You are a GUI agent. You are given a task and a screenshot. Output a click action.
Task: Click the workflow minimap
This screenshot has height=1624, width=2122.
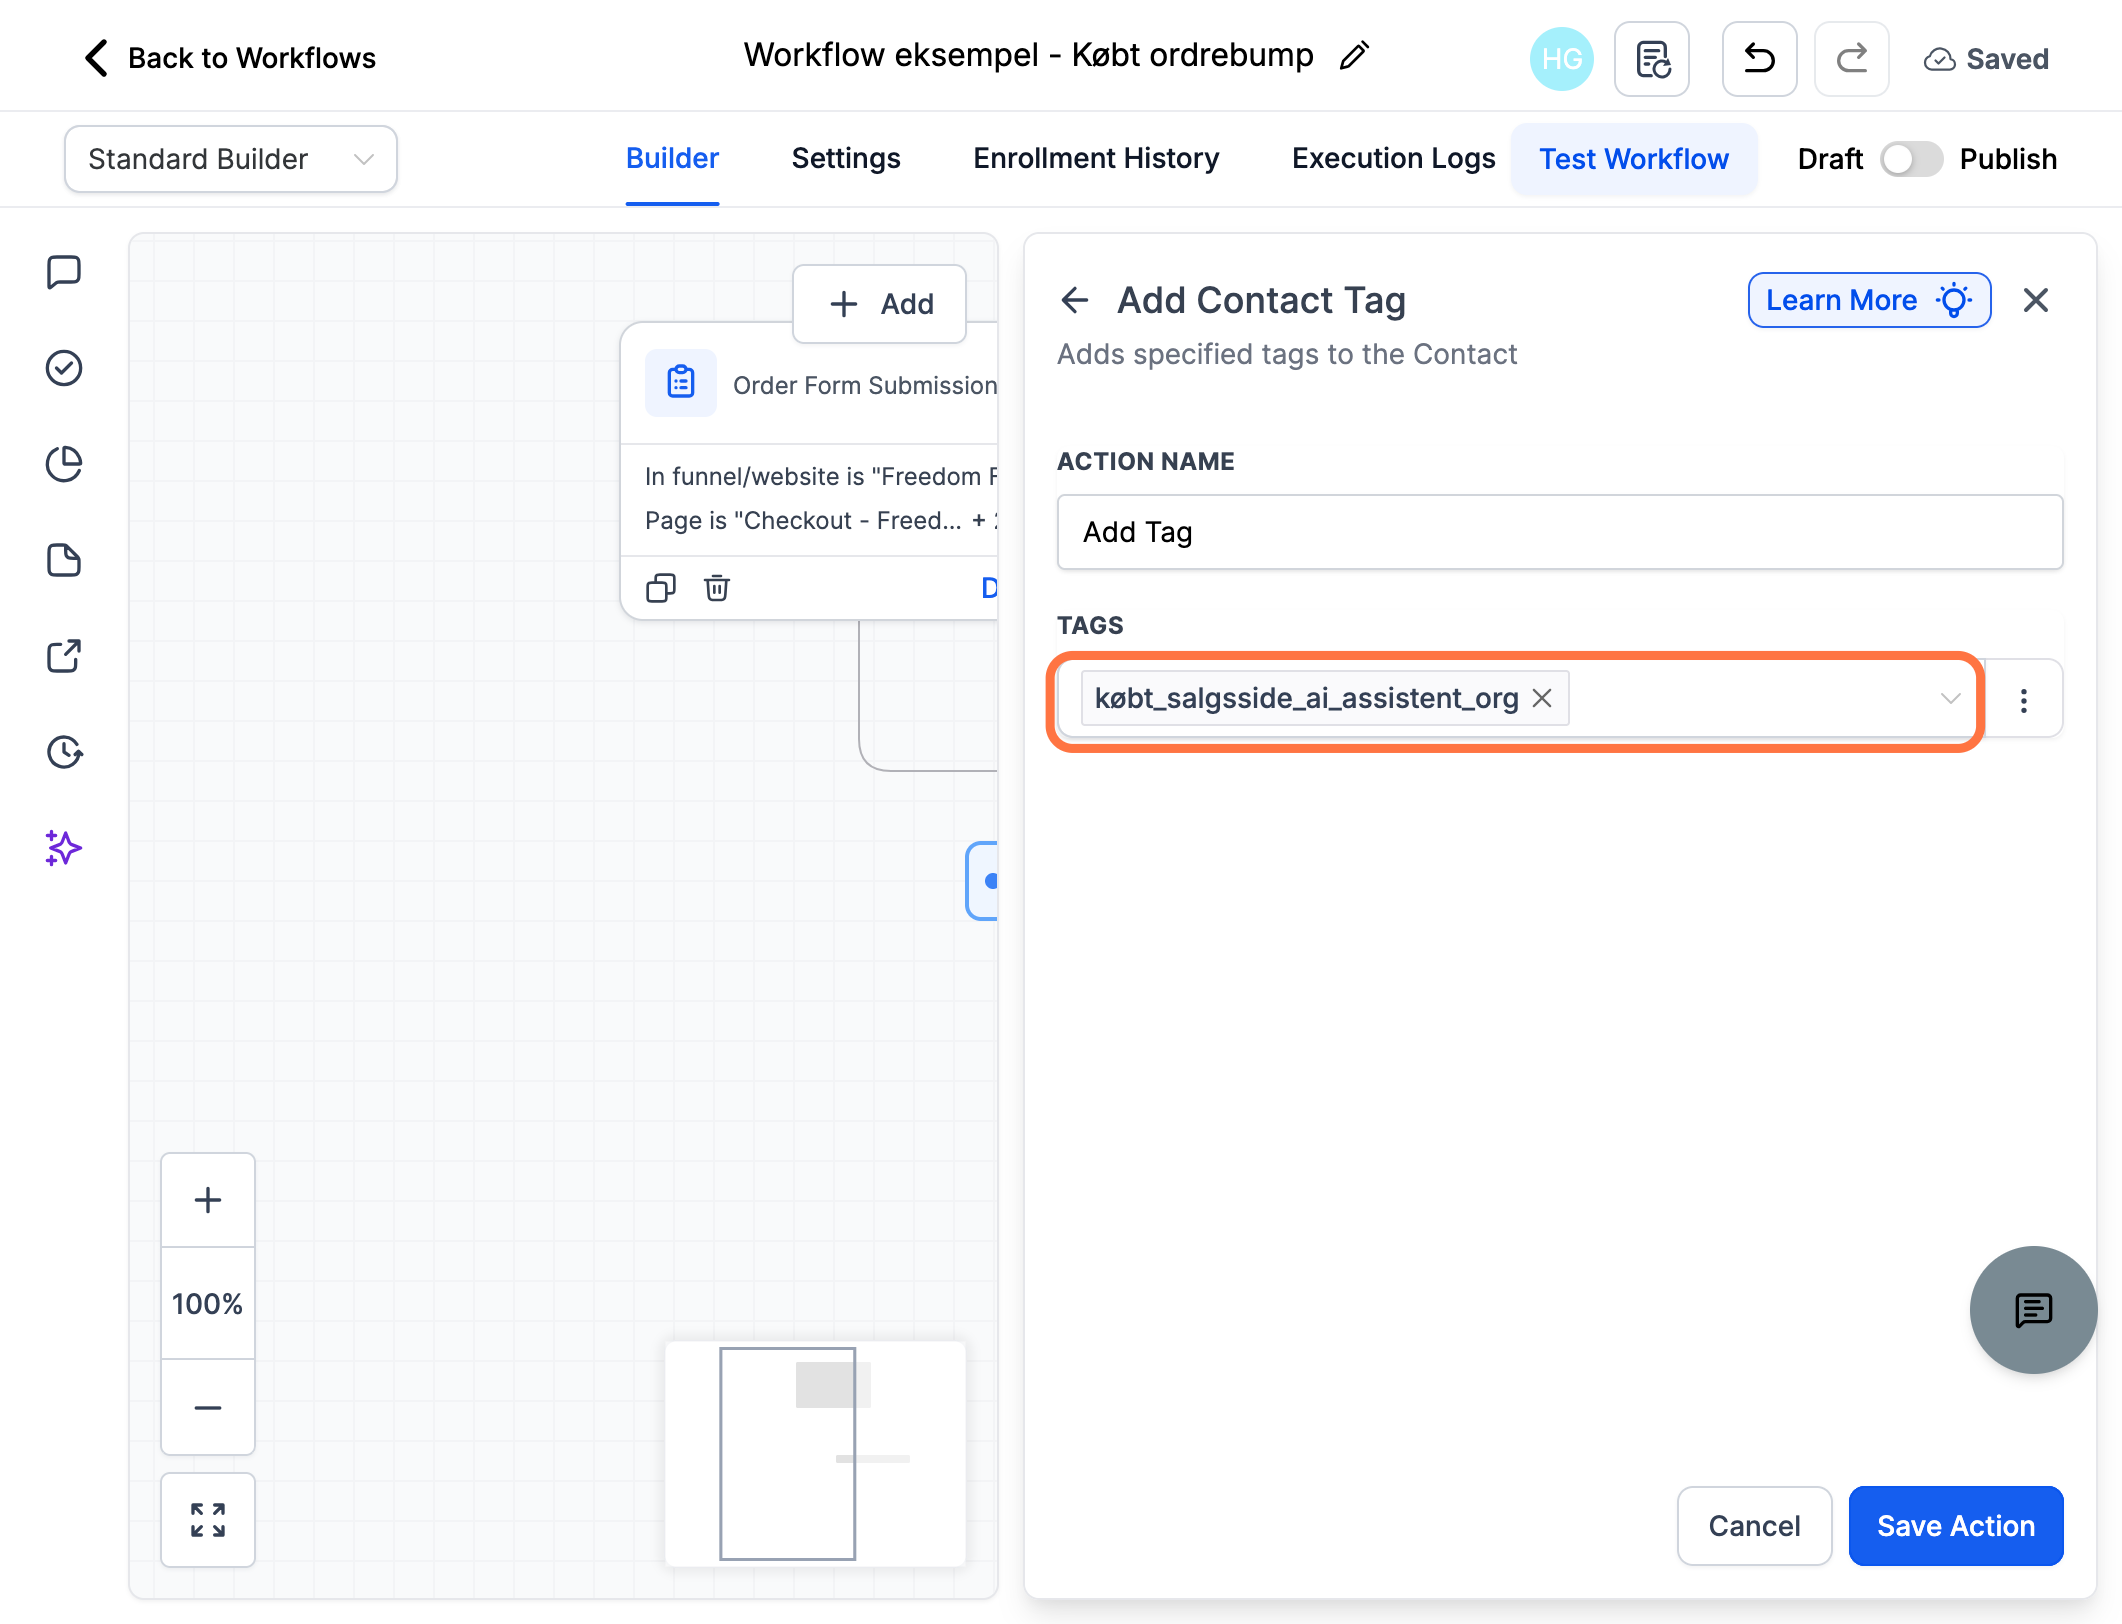[815, 1453]
